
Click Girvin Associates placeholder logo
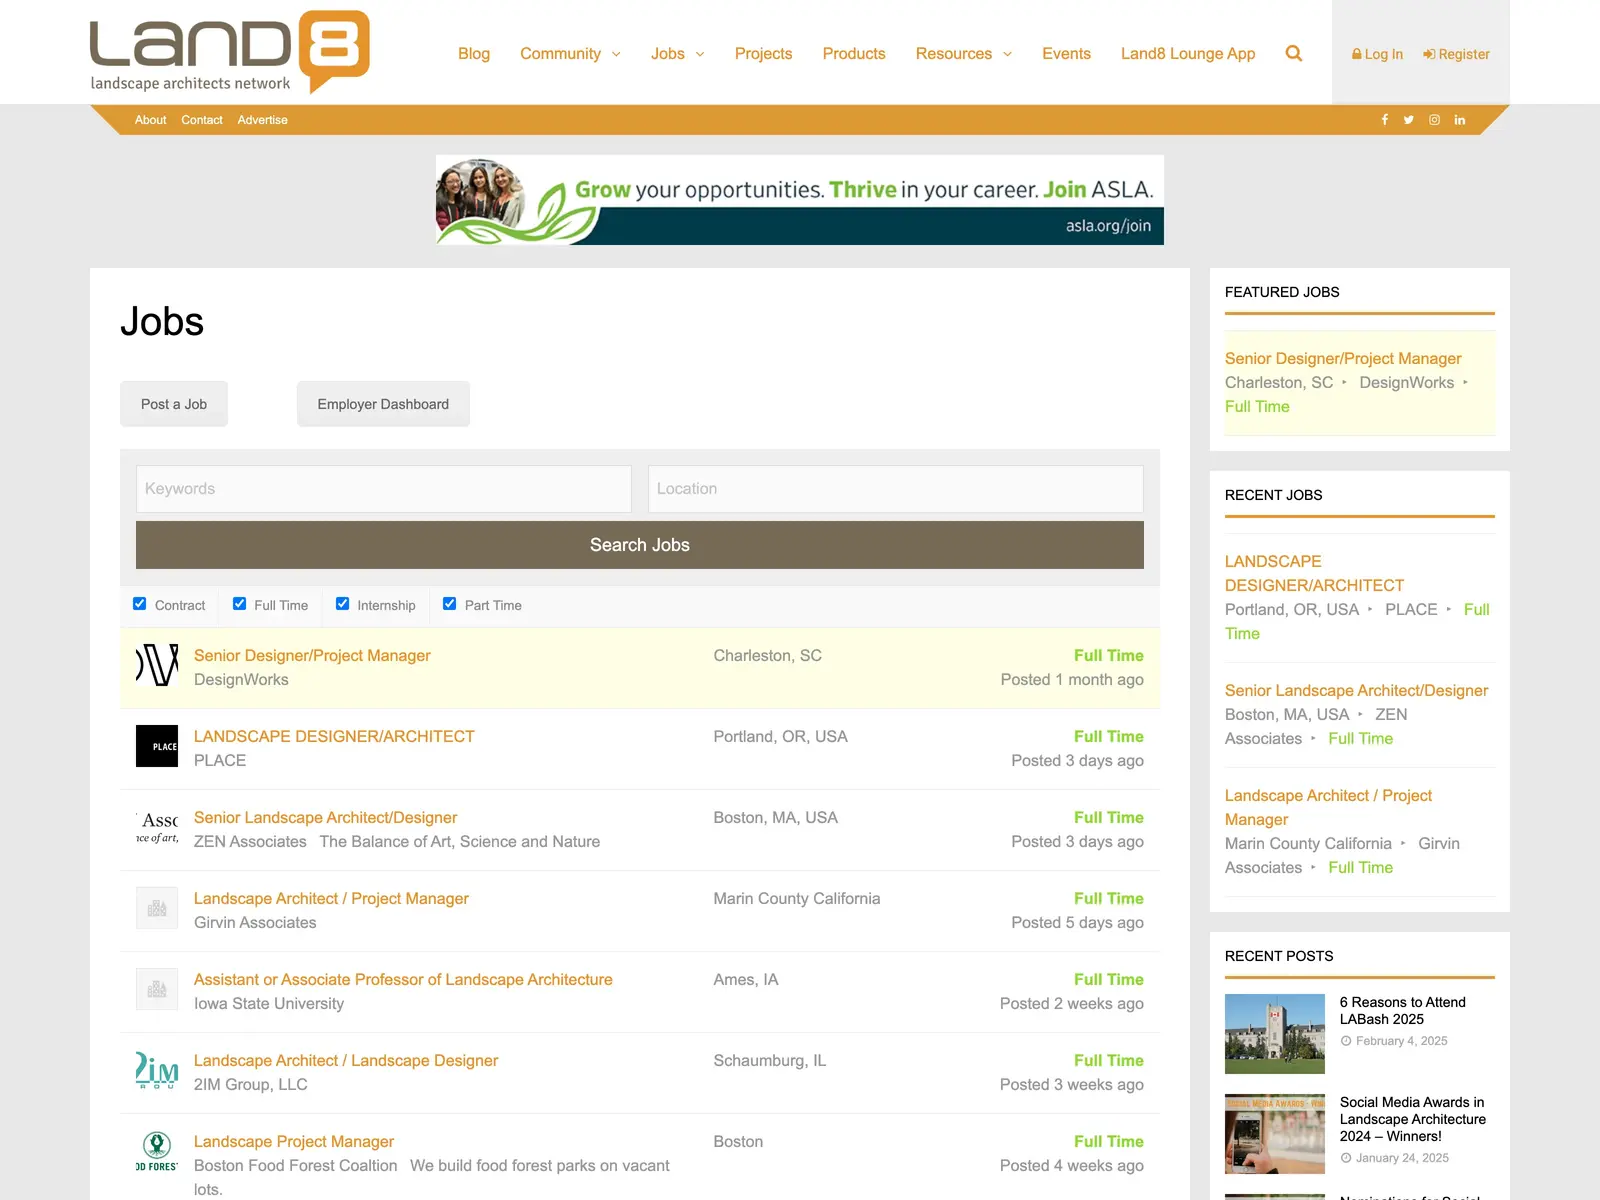click(157, 908)
